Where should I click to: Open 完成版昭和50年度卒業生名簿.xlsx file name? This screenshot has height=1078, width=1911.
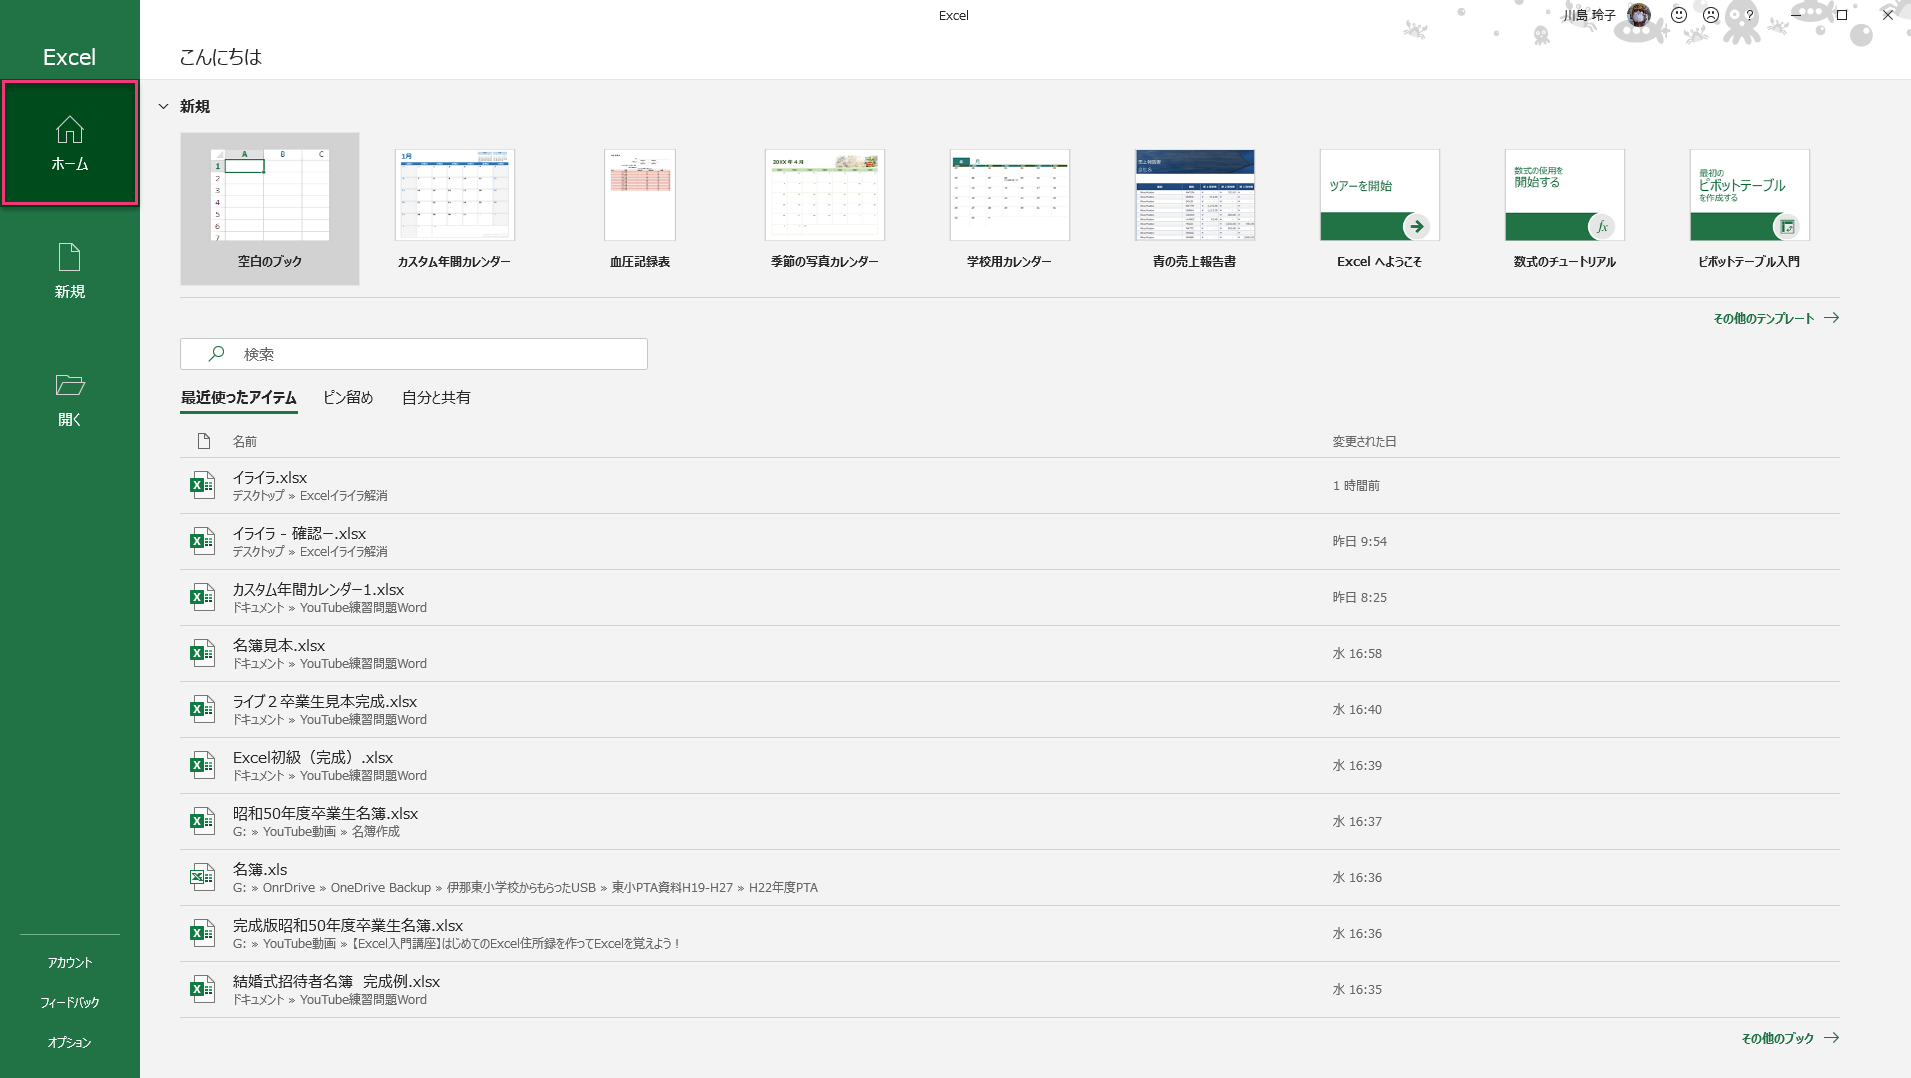[x=348, y=925]
